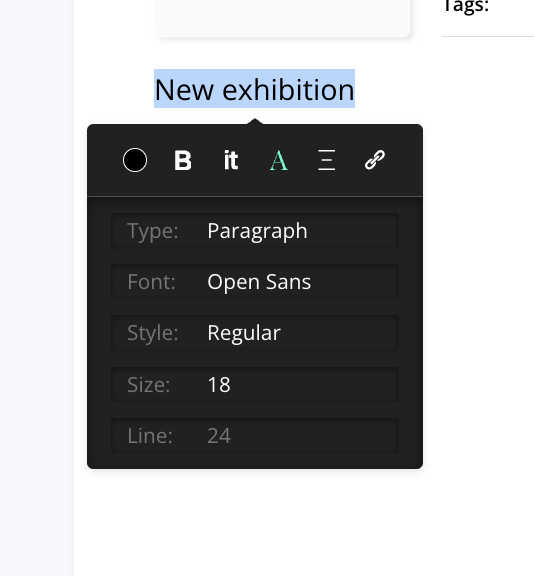Open the Style dropdown showing Regular
Image resolution: width=534 pixels, height=576 pixels.
click(255, 333)
